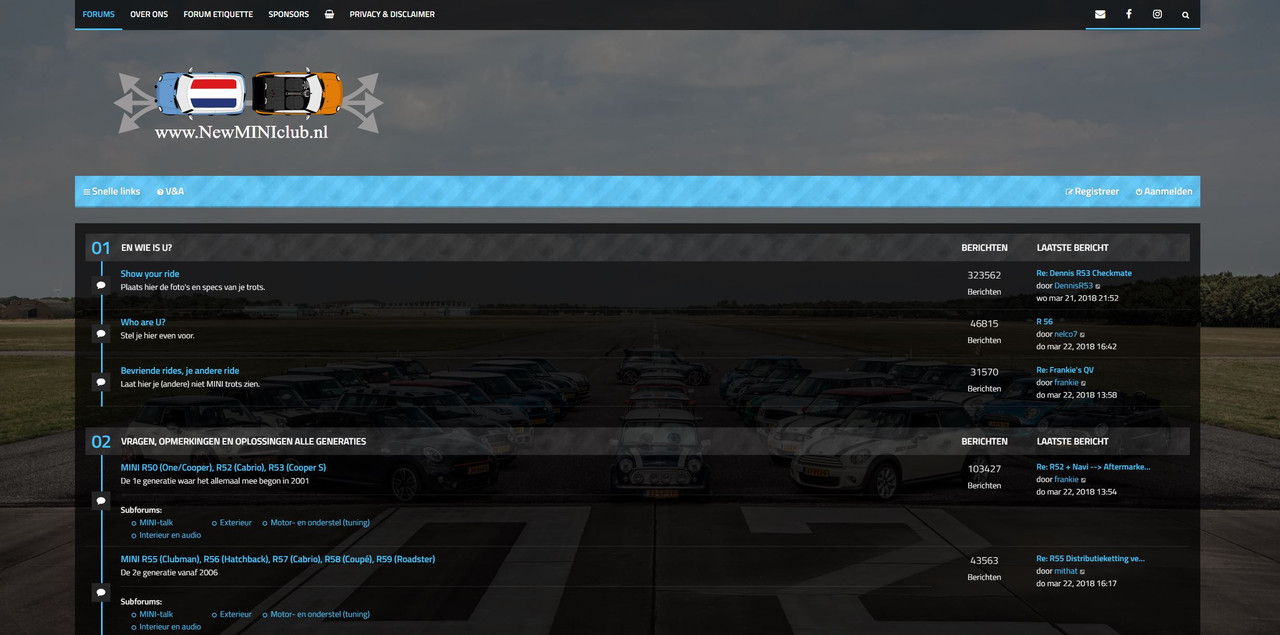The image size is (1280, 635).
Task: View latest post icon next to nelco7
Action: (x=1082, y=335)
